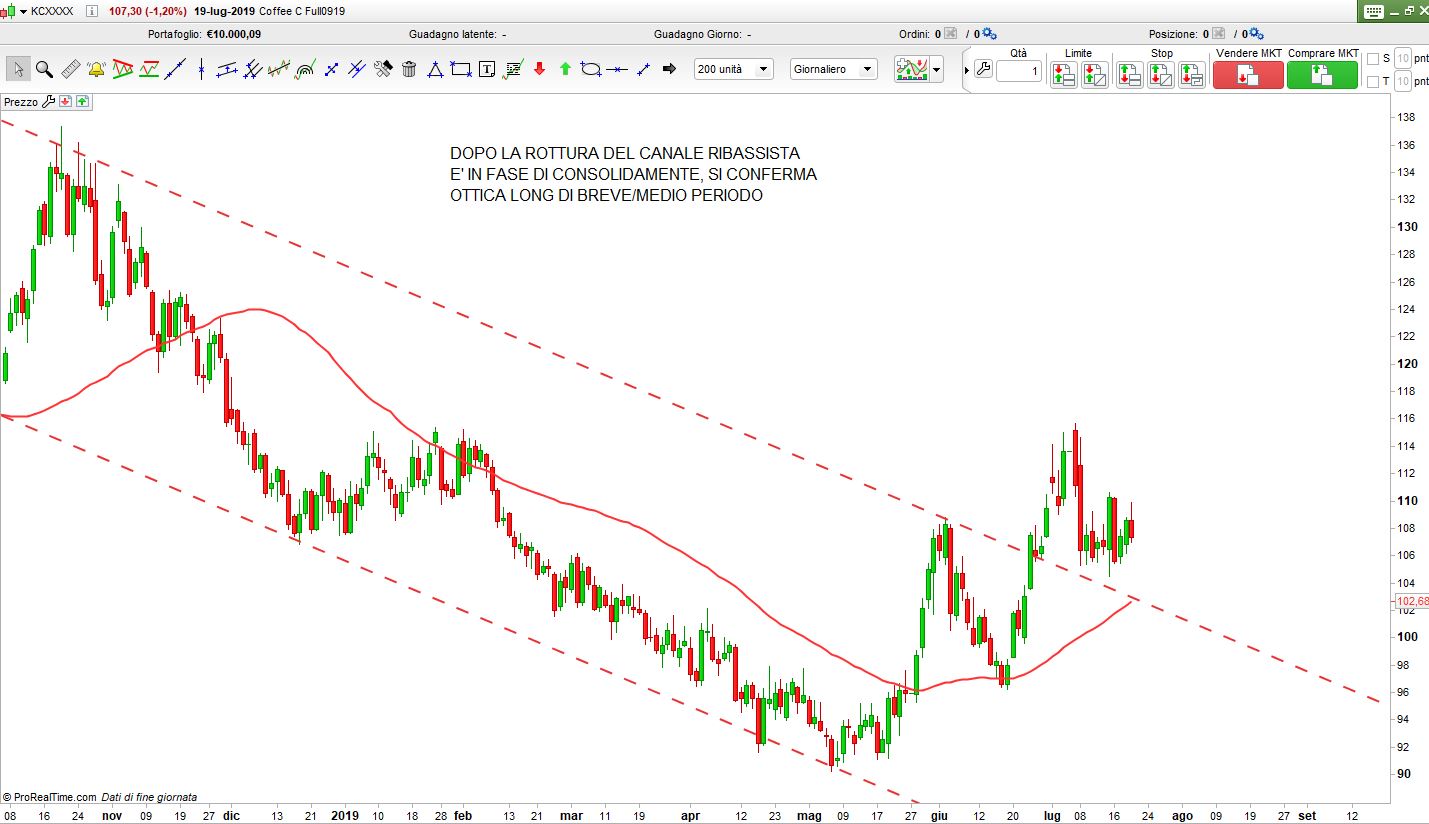Image resolution: width=1429 pixels, height=824 pixels.
Task: Select the text box annotation tool
Action: click(487, 69)
